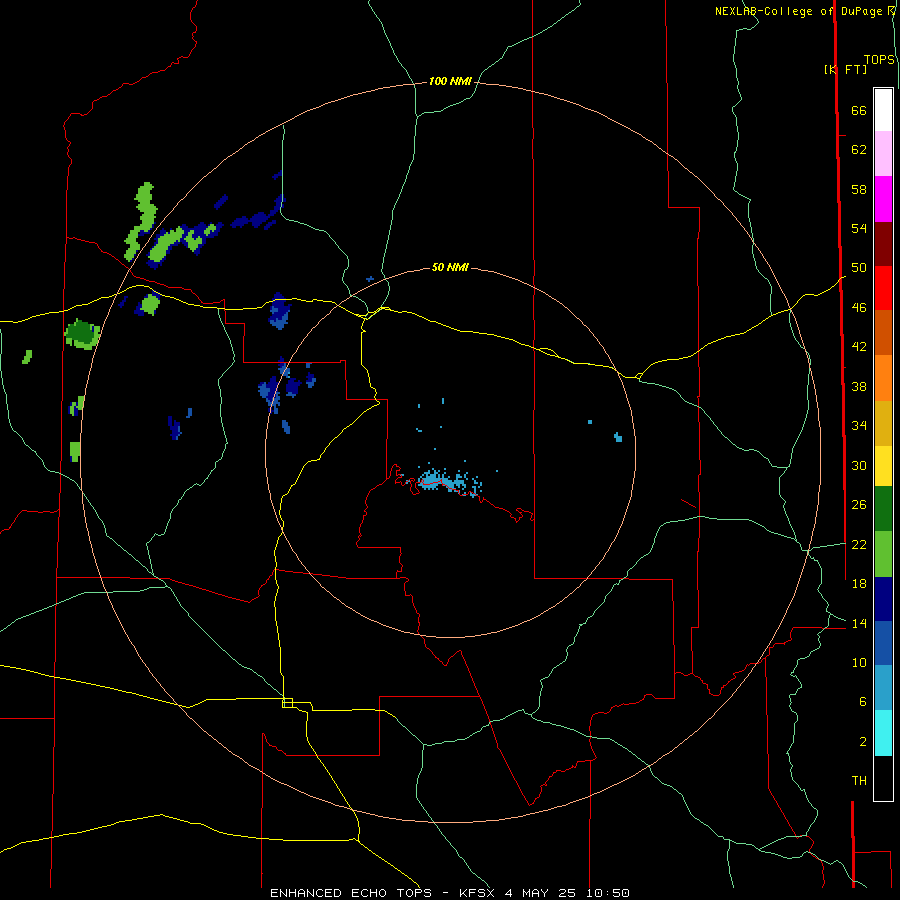This screenshot has width=900, height=900.
Task: Pick the dark green legend swatch
Action: pyautogui.click(x=883, y=509)
